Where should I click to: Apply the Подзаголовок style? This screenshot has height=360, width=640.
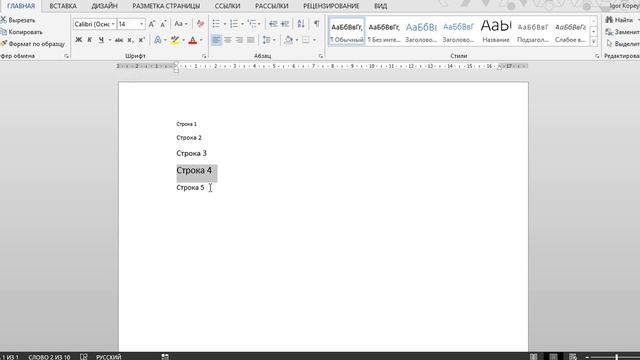point(533,31)
